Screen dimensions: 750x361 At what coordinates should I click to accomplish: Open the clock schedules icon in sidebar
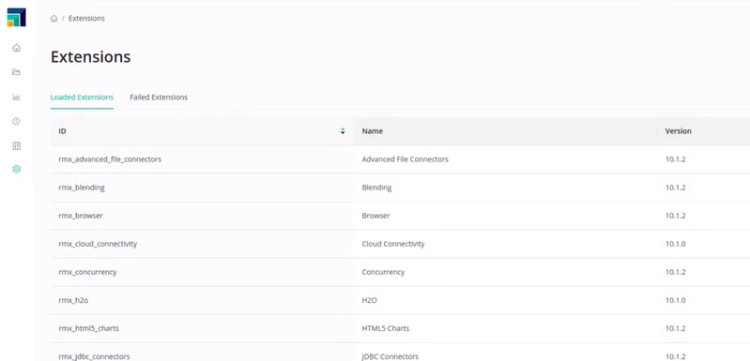(x=16, y=121)
